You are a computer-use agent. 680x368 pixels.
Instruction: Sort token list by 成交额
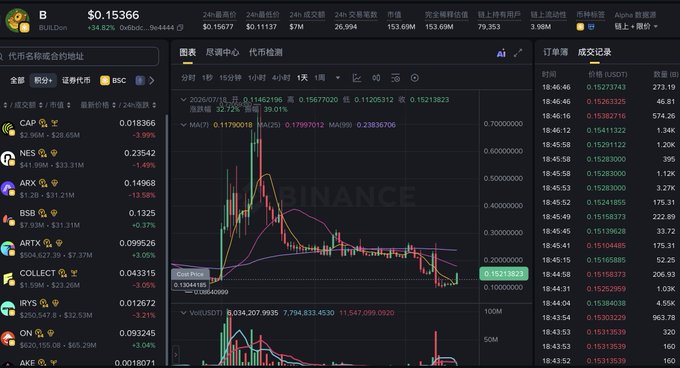click(x=28, y=105)
